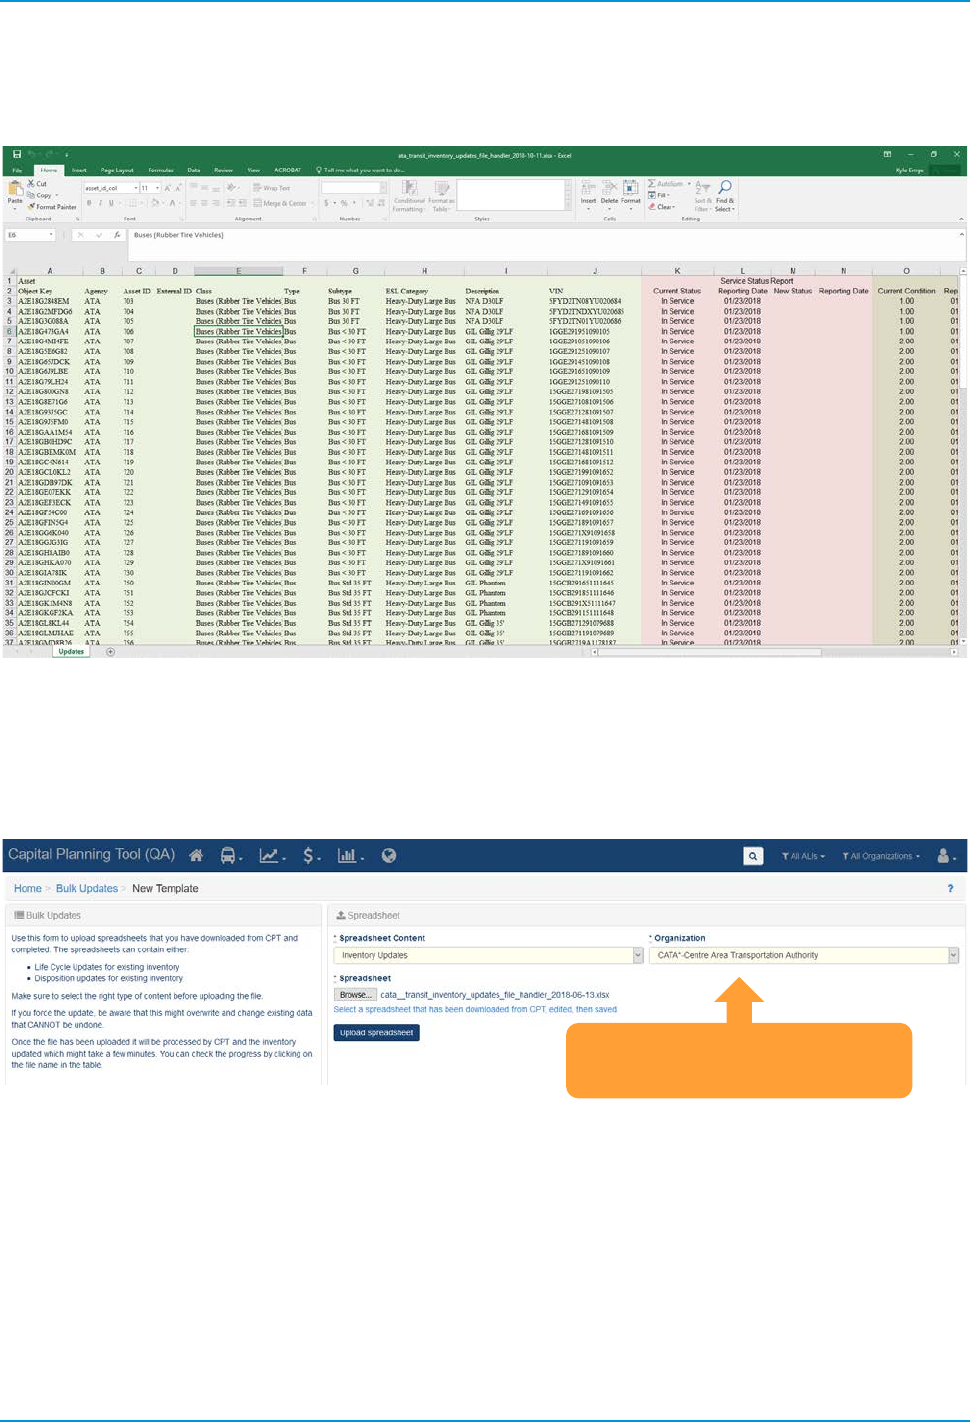Click Capital Planning Tool (QA) brand link
This screenshot has width=970, height=1422.
coord(92,855)
